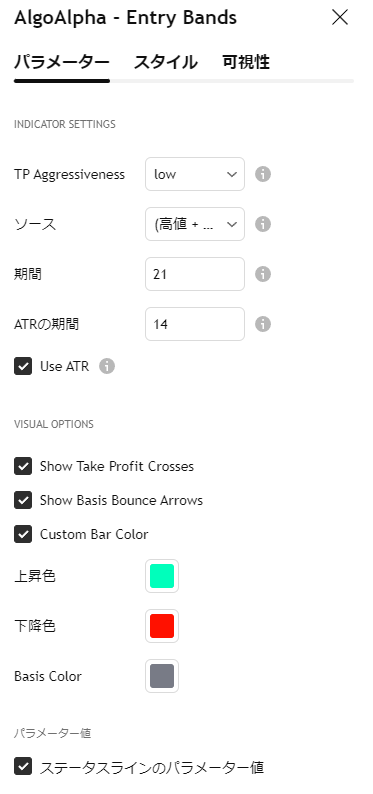
Task: Expand the ソース source dropdown
Action: 195,224
